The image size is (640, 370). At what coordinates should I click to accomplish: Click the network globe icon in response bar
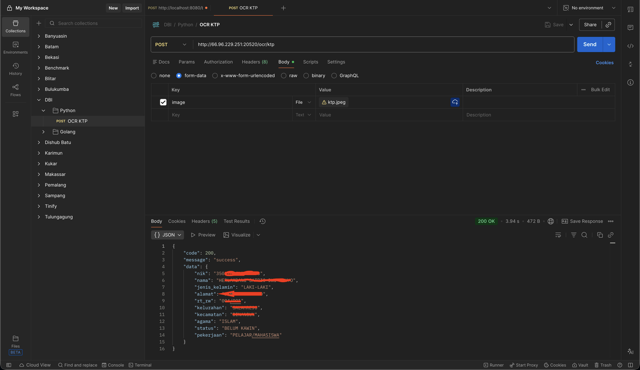point(551,221)
